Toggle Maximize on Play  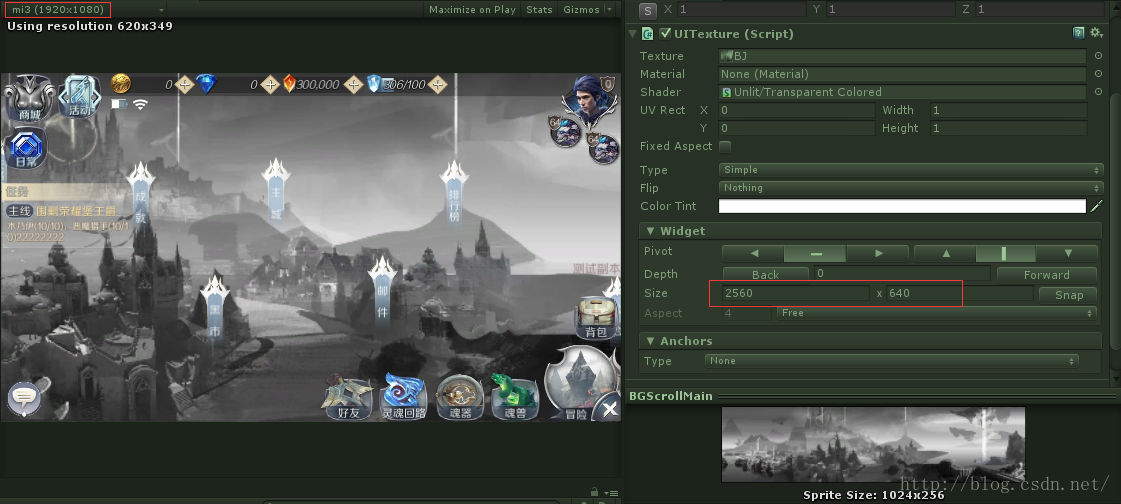(x=472, y=9)
